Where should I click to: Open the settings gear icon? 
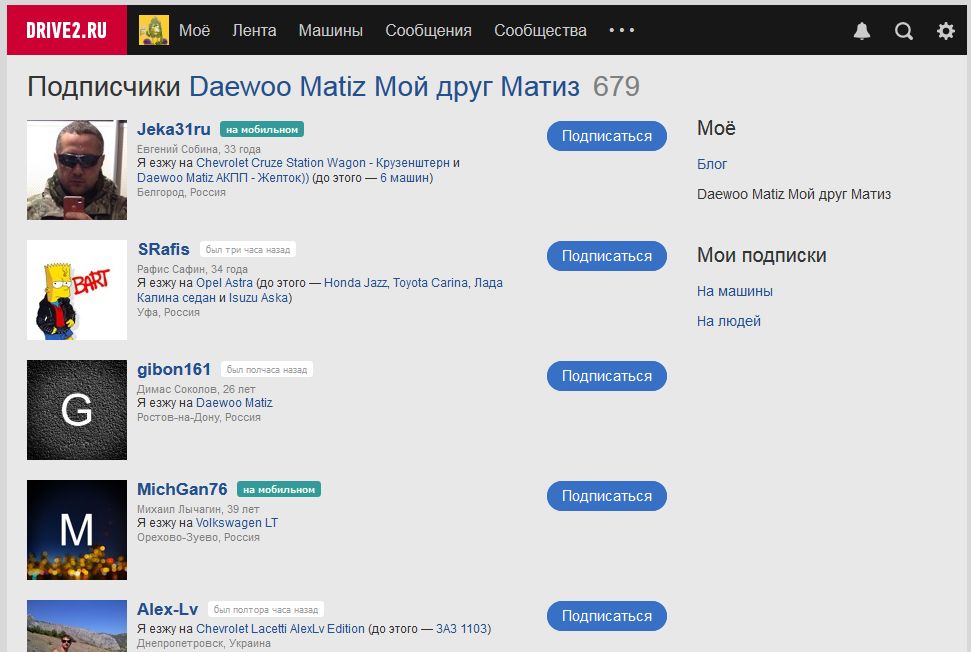[945, 31]
